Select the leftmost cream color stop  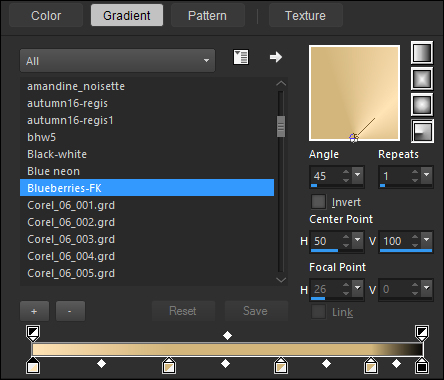(x=33, y=366)
